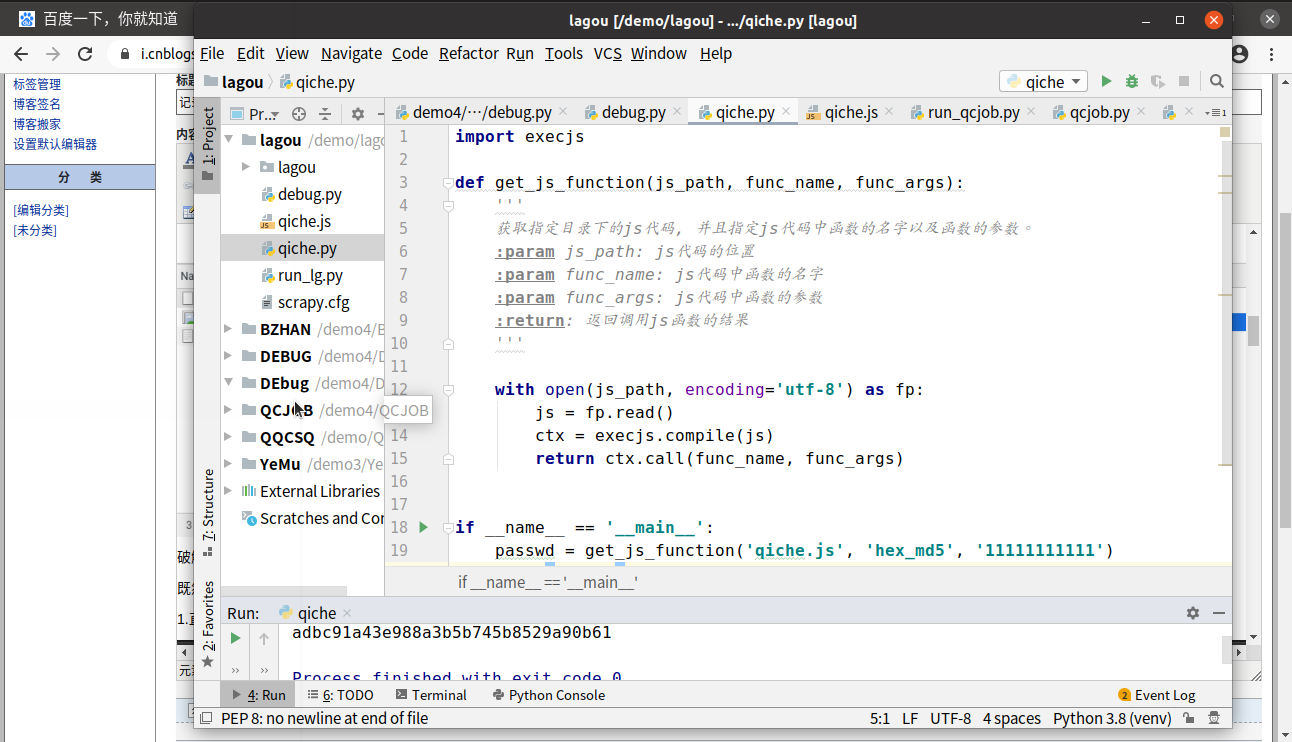Click the read-only lock icon in status bar

point(1189,718)
